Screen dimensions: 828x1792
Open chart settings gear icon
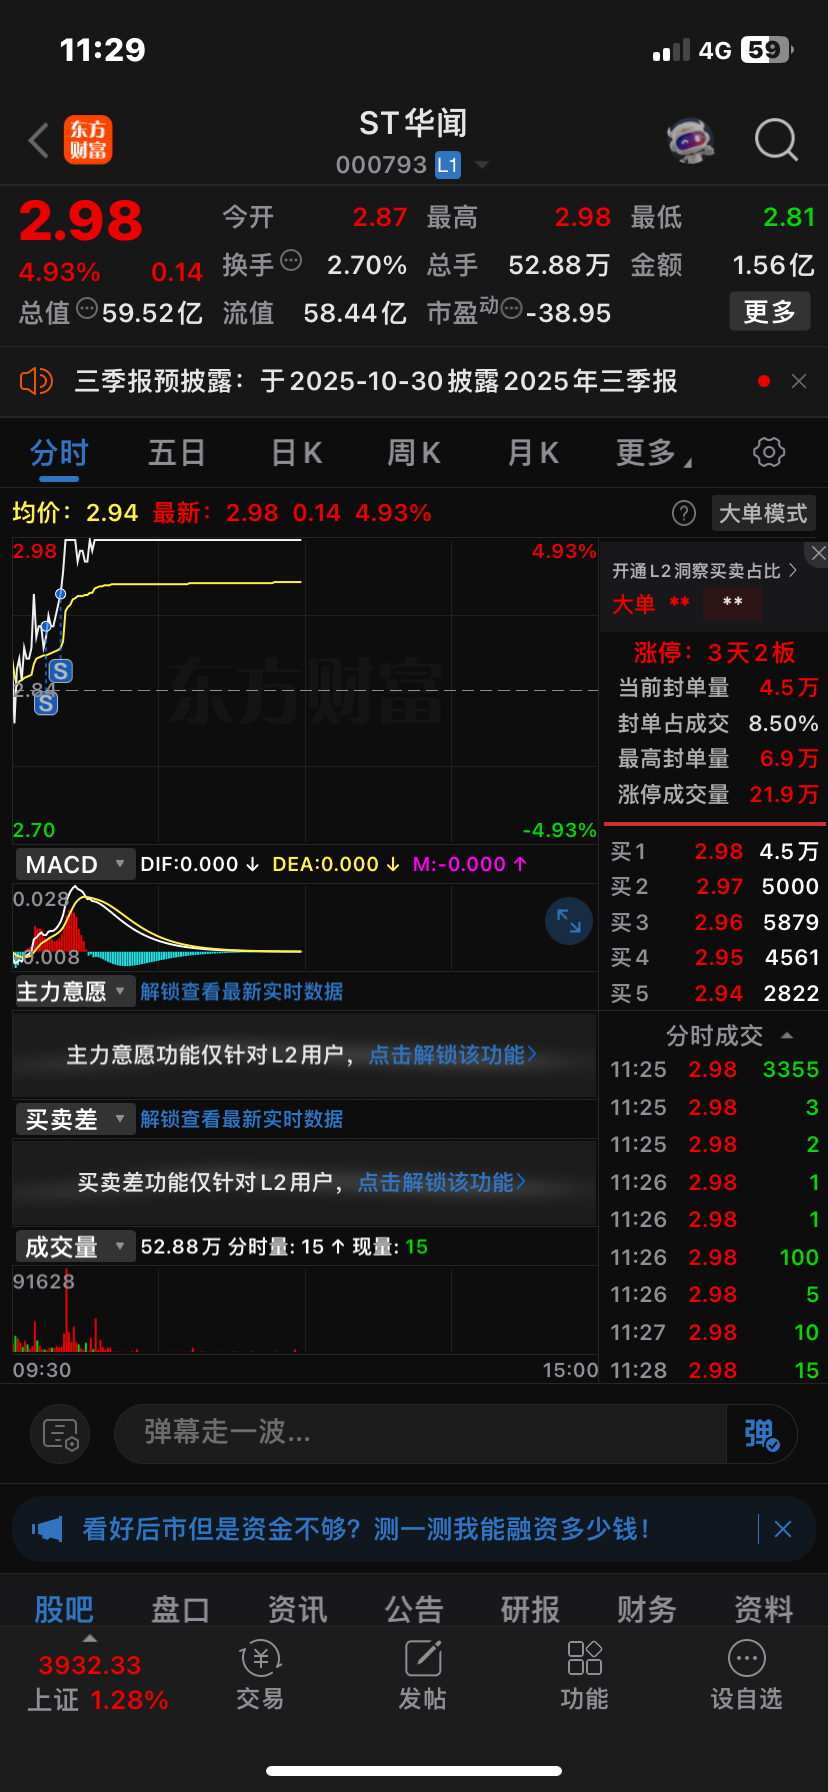tap(769, 452)
